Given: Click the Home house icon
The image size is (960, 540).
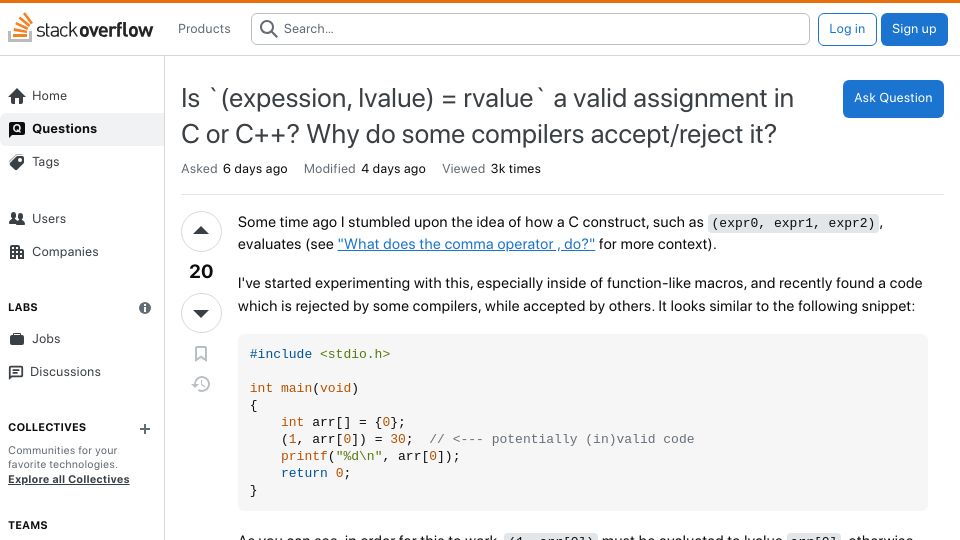Looking at the screenshot, I should click(17, 96).
